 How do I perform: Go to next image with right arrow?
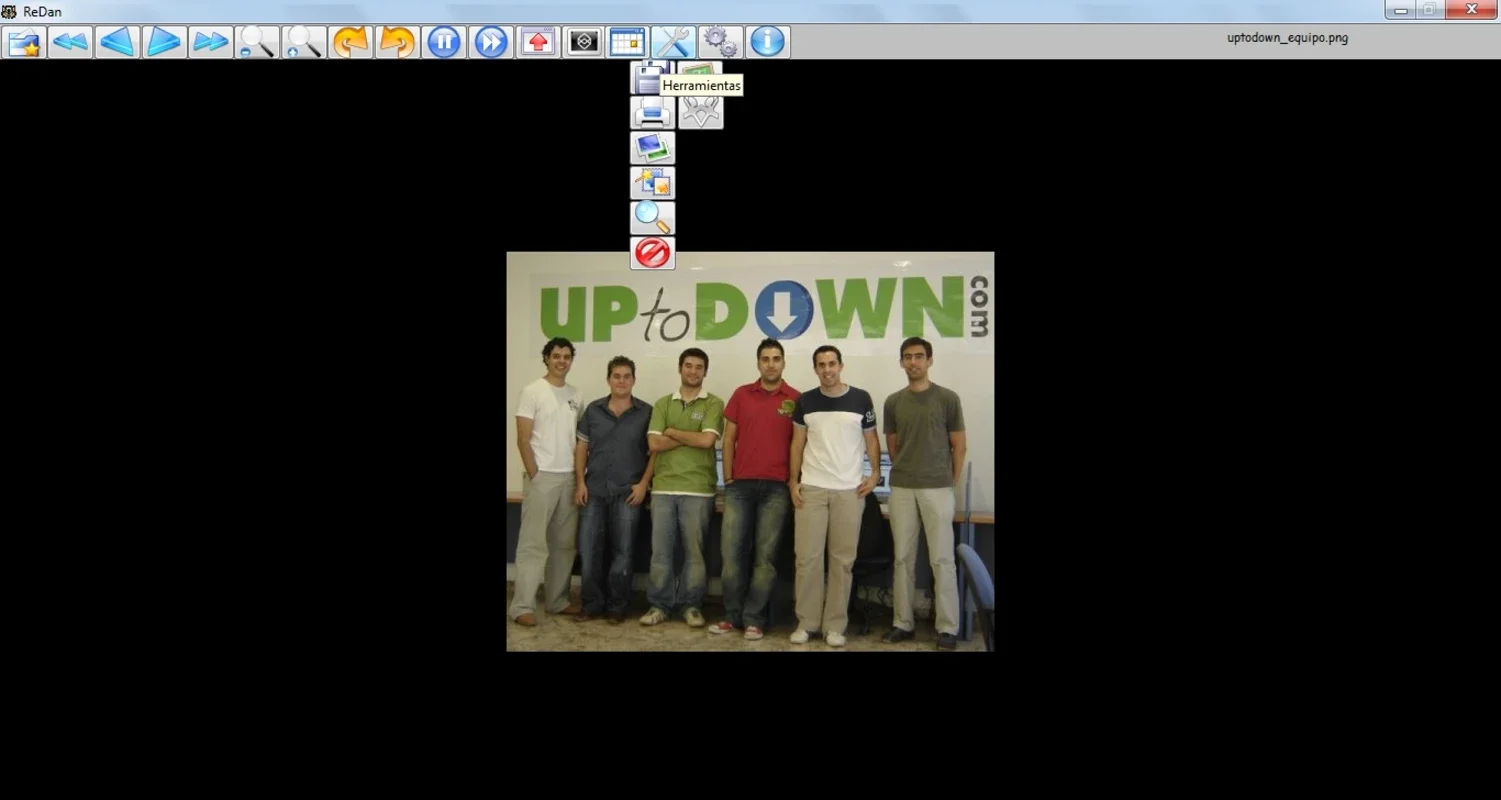pyautogui.click(x=164, y=42)
